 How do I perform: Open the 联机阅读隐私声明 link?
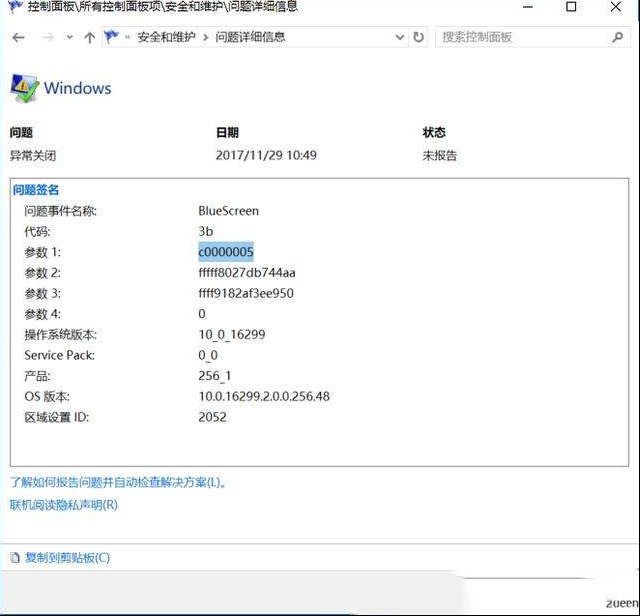(x=64, y=505)
